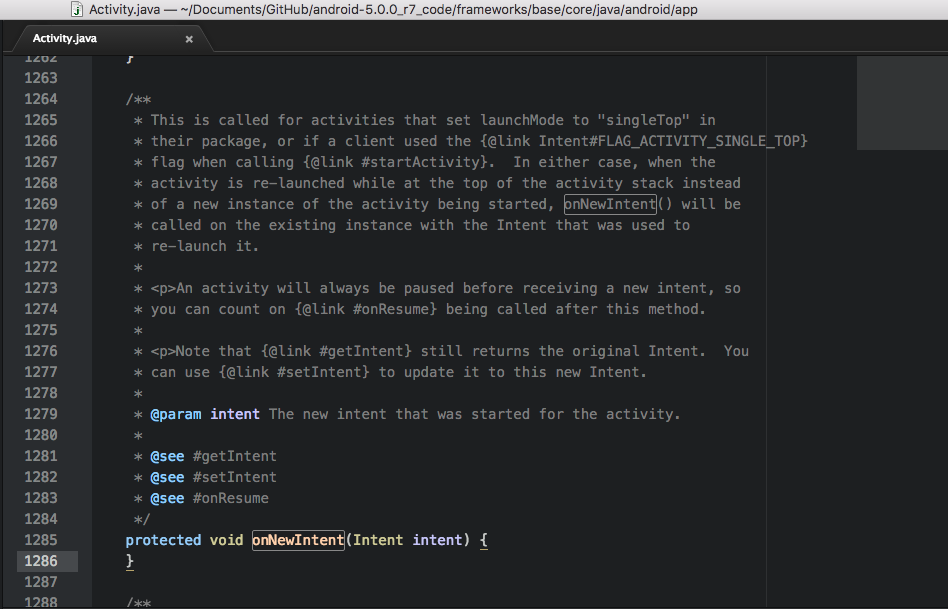Image resolution: width=948 pixels, height=609 pixels.
Task: Click the '/**' comment start on line 1264
Action: [x=138, y=100]
